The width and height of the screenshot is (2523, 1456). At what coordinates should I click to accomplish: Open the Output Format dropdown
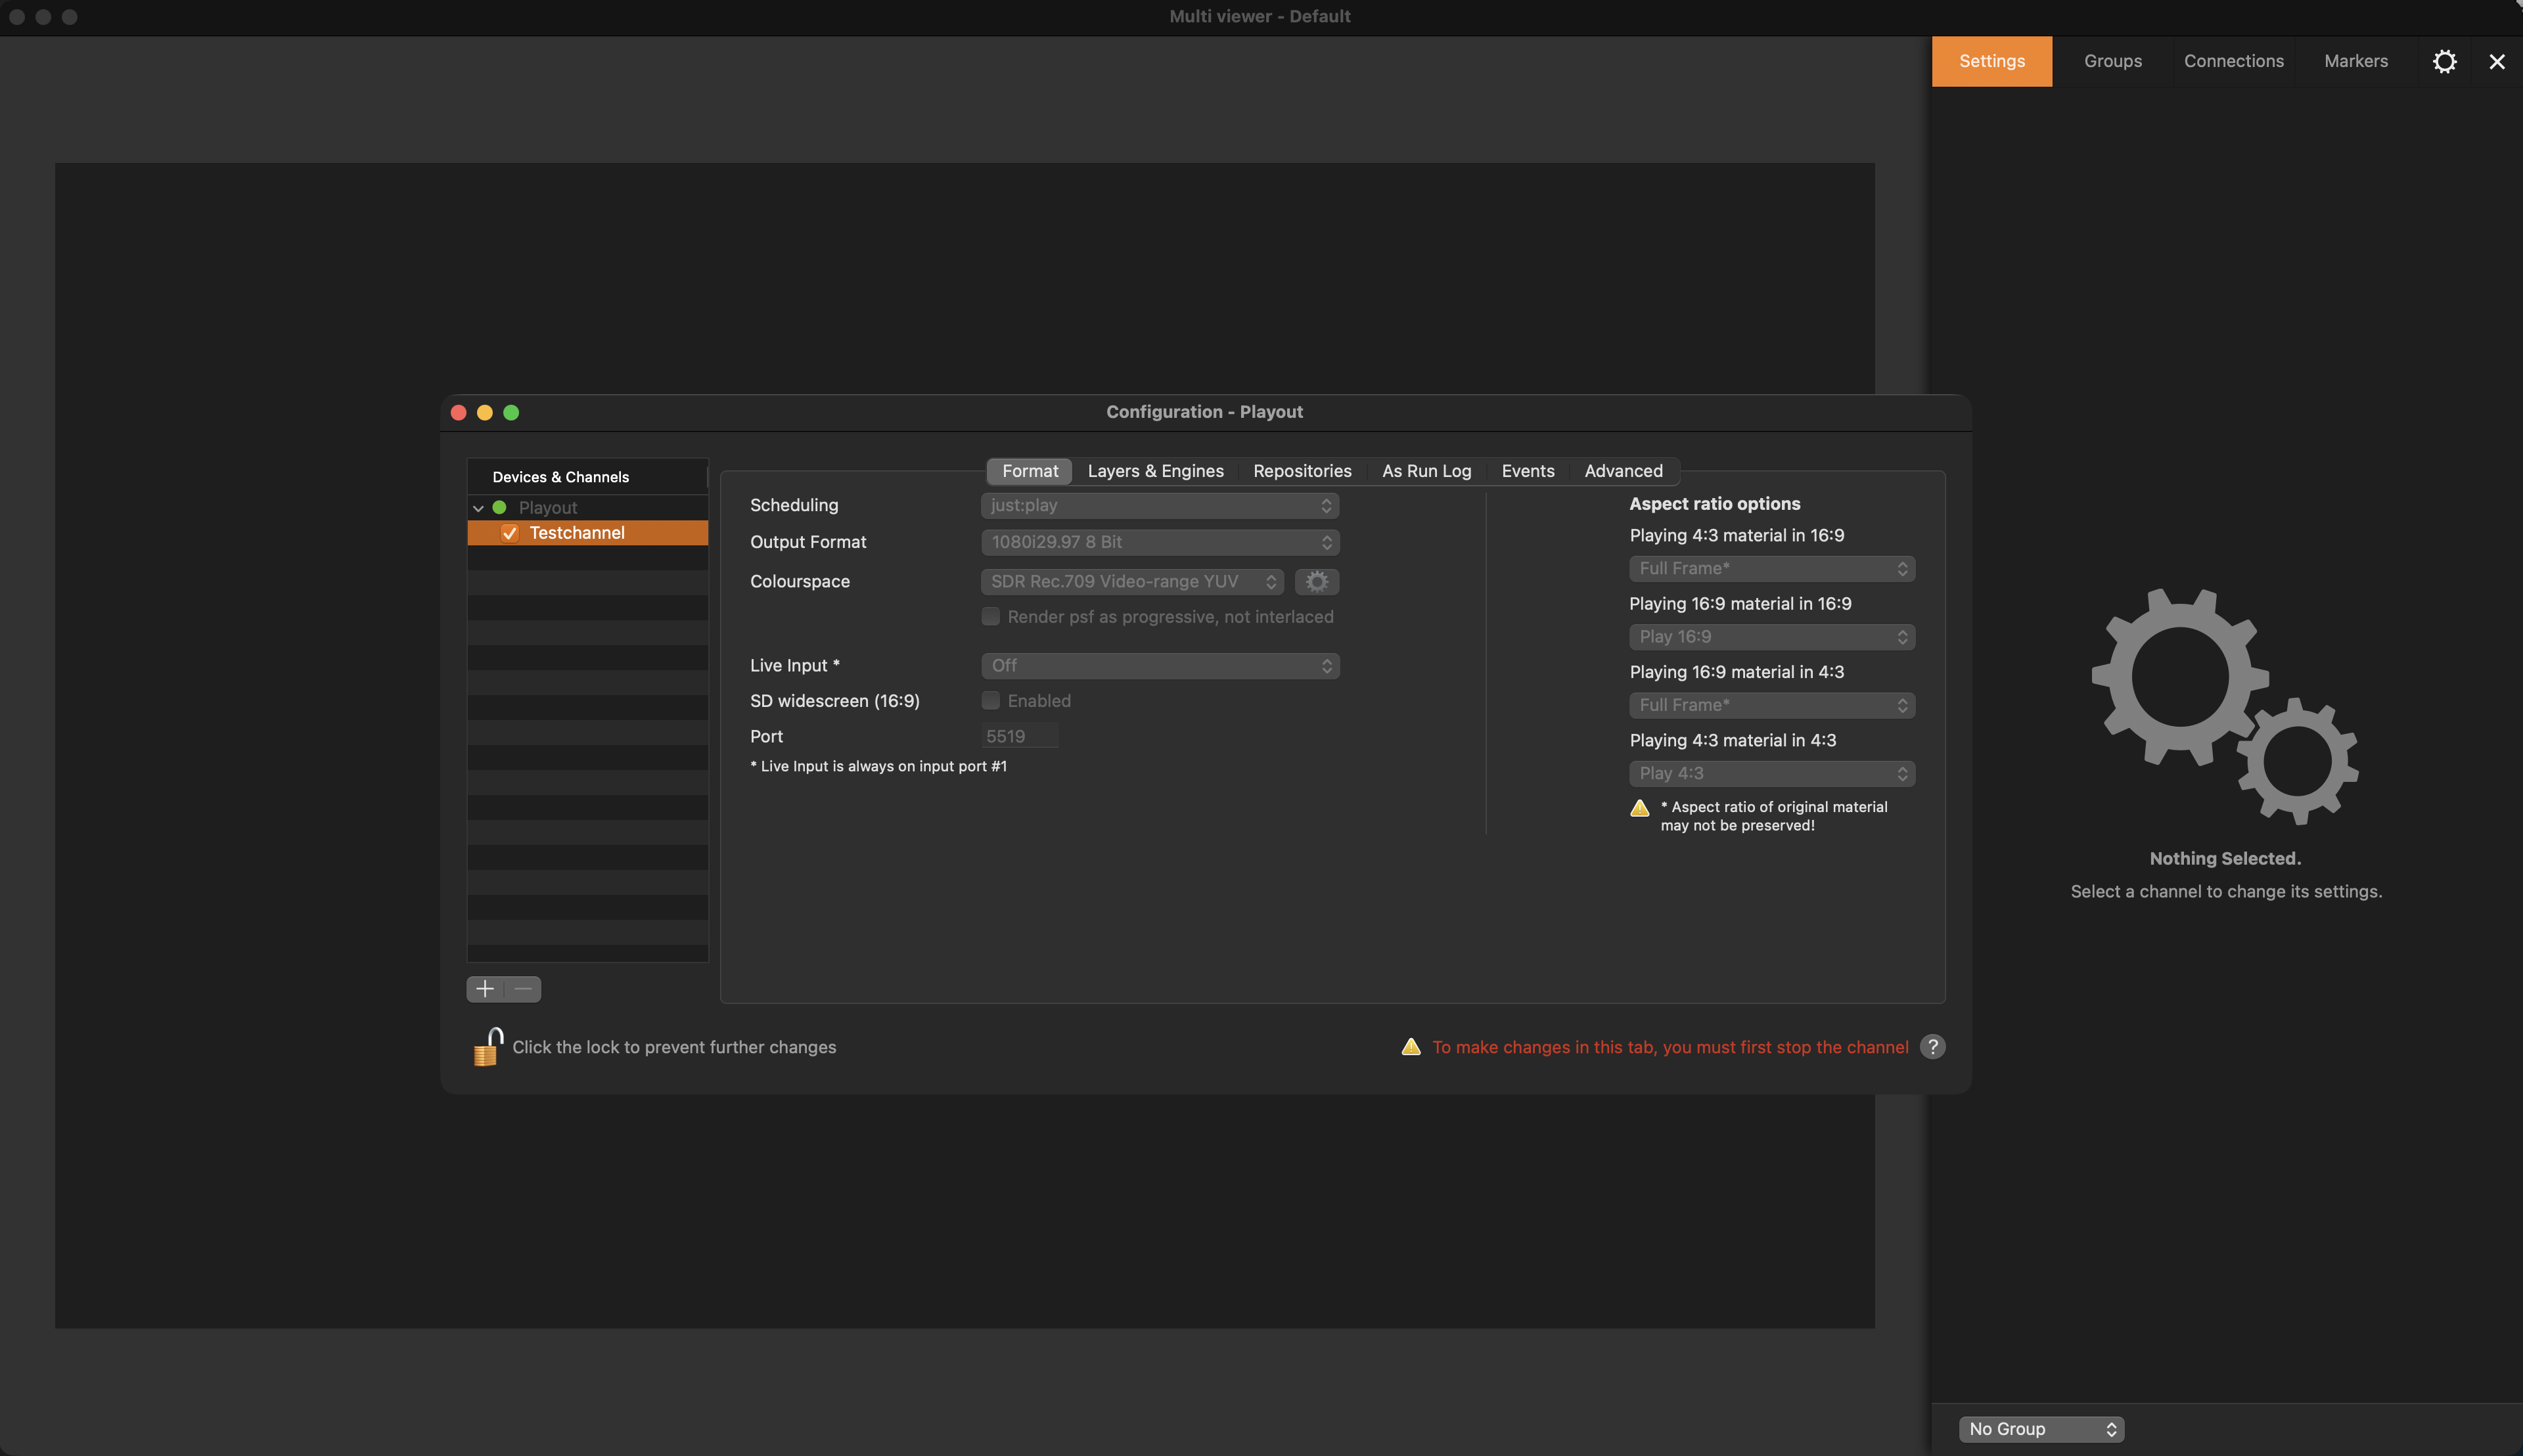1159,542
